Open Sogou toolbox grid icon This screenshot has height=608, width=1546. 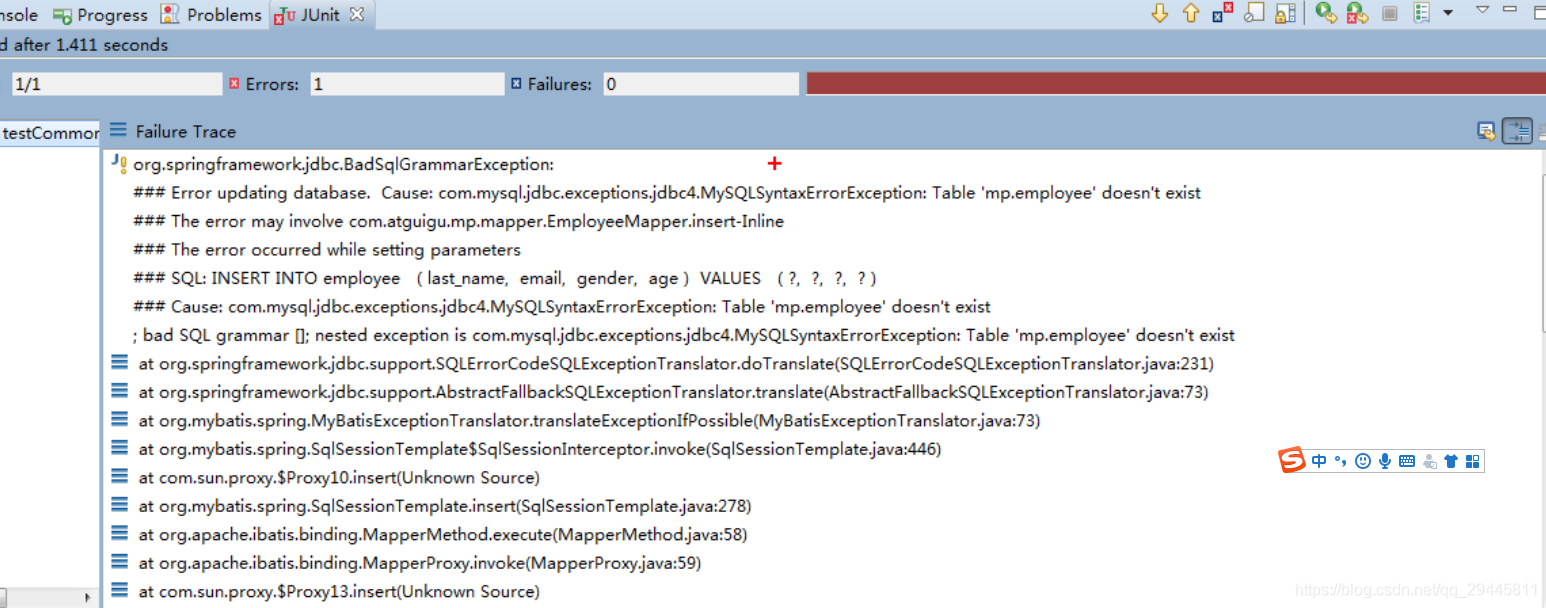tap(1472, 461)
